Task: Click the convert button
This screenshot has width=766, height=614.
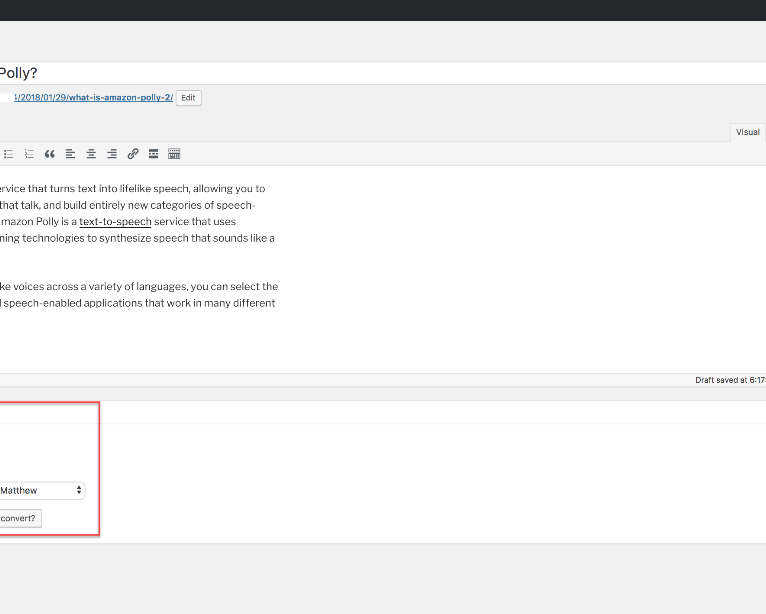Action: click(x=20, y=519)
